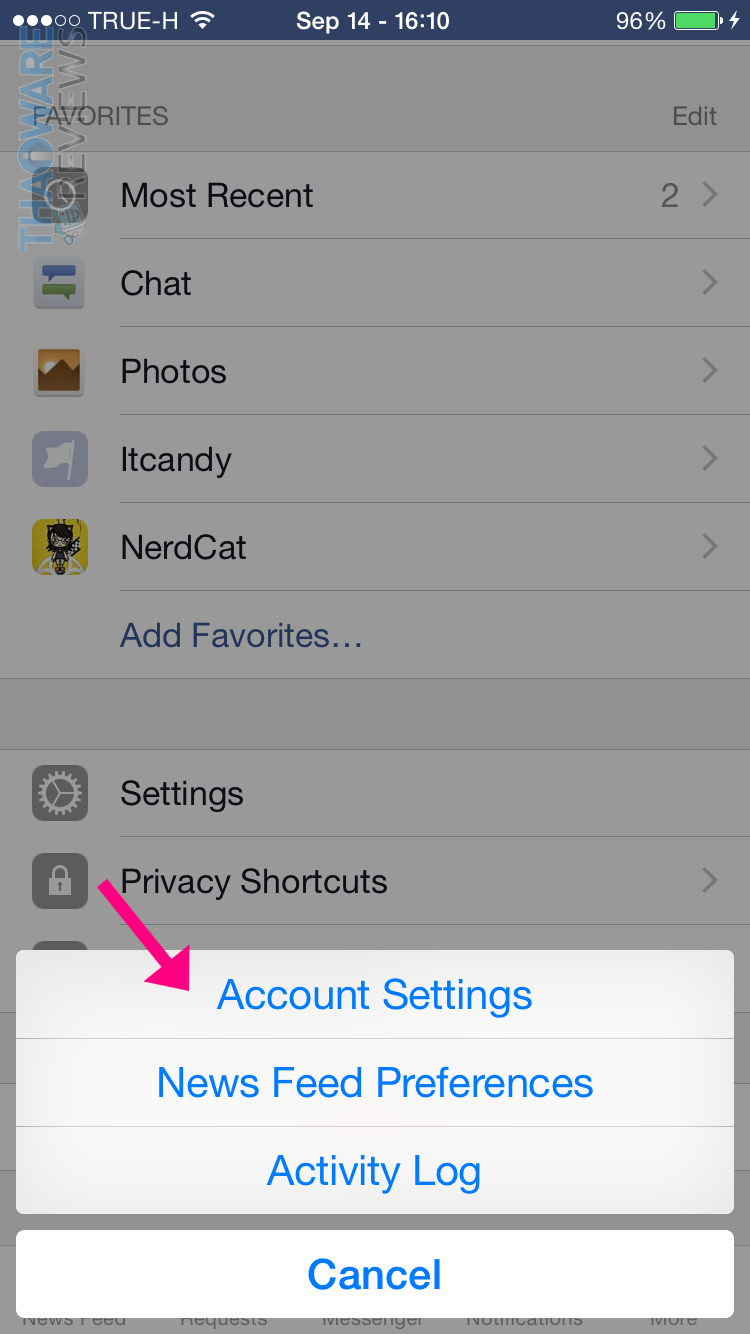Expand the Photos row chevron
Image resolution: width=750 pixels, height=1334 pixels.
point(710,371)
